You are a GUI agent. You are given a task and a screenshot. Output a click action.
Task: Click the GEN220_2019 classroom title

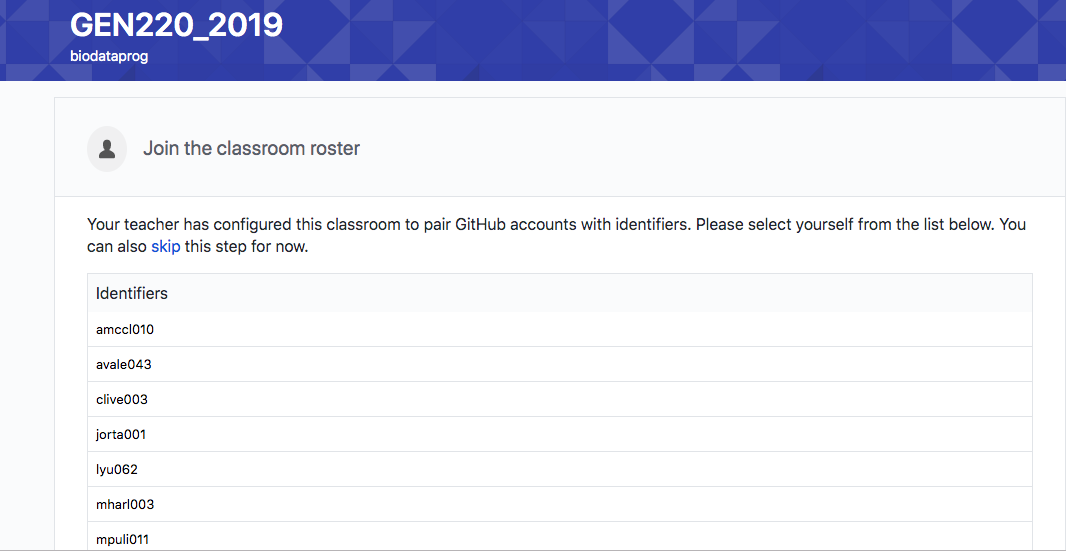pyautogui.click(x=176, y=25)
